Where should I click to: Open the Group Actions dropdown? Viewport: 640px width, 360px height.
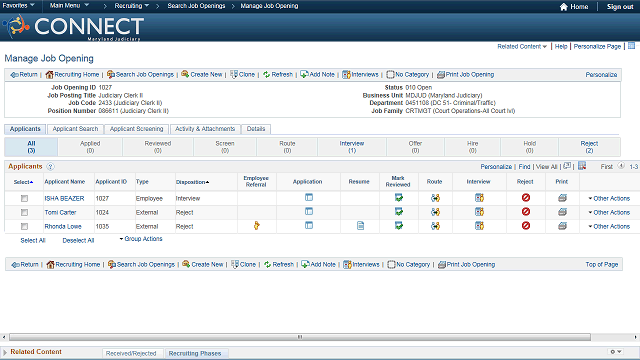click(x=141, y=239)
